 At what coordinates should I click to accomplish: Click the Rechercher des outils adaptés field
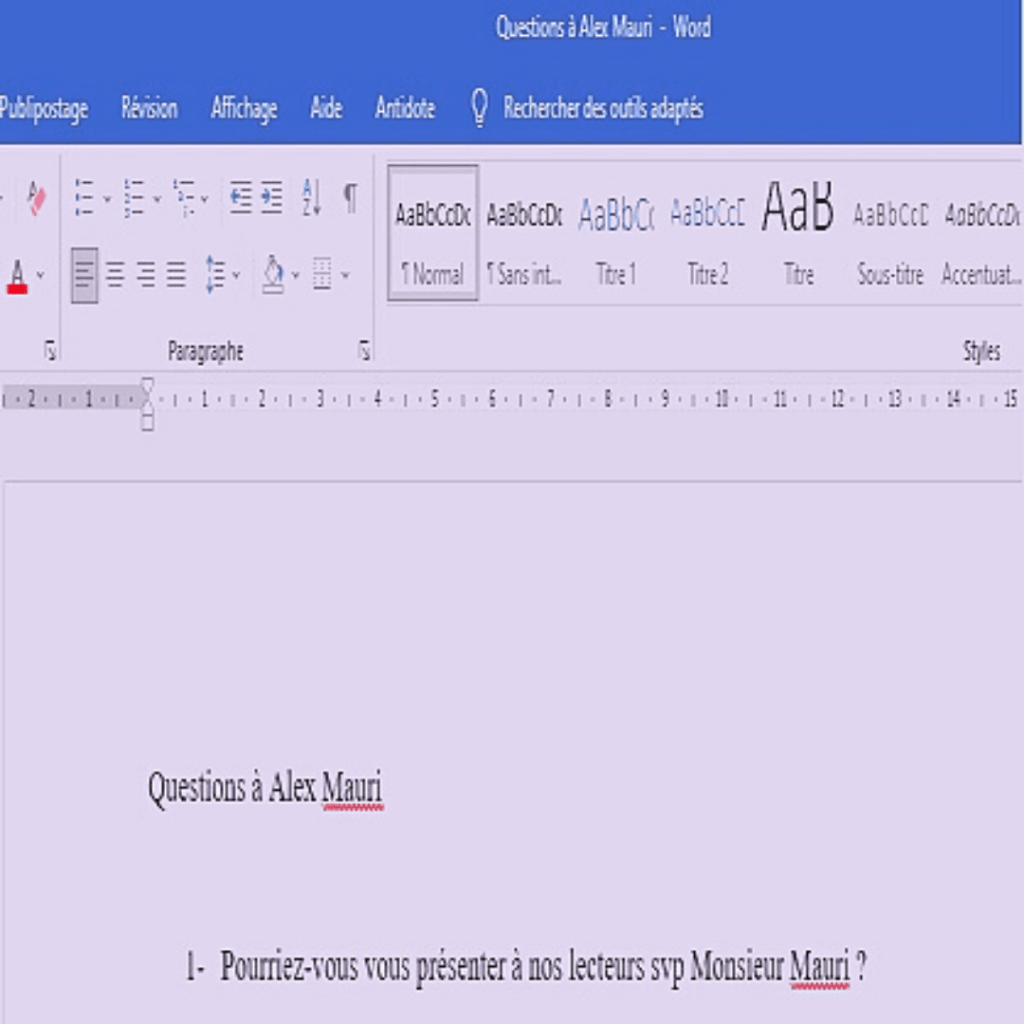602,108
